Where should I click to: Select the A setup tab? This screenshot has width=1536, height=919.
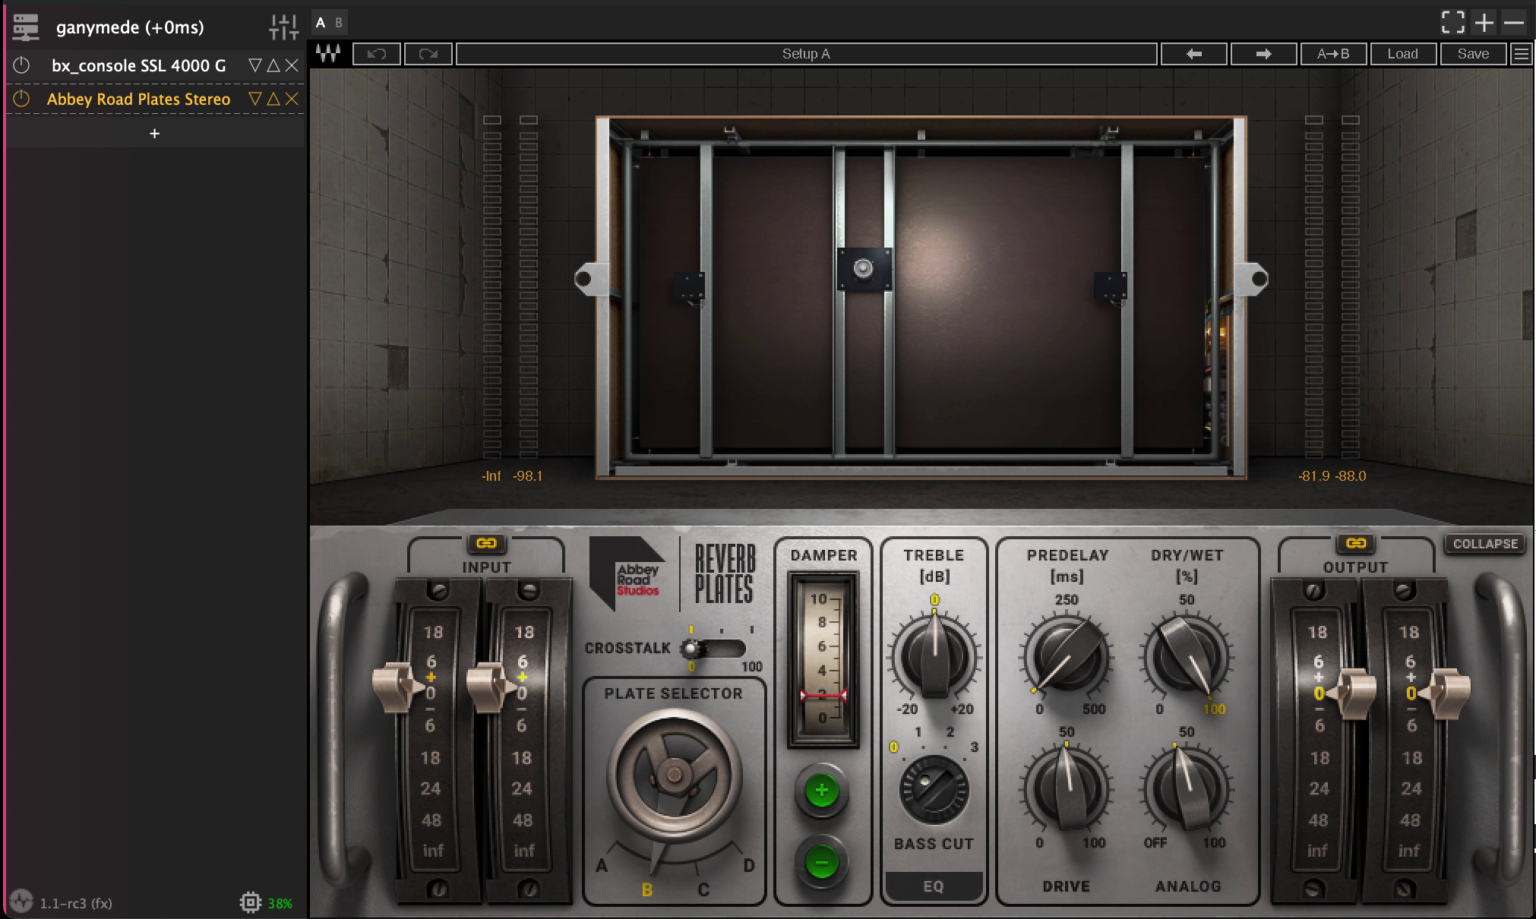click(321, 21)
